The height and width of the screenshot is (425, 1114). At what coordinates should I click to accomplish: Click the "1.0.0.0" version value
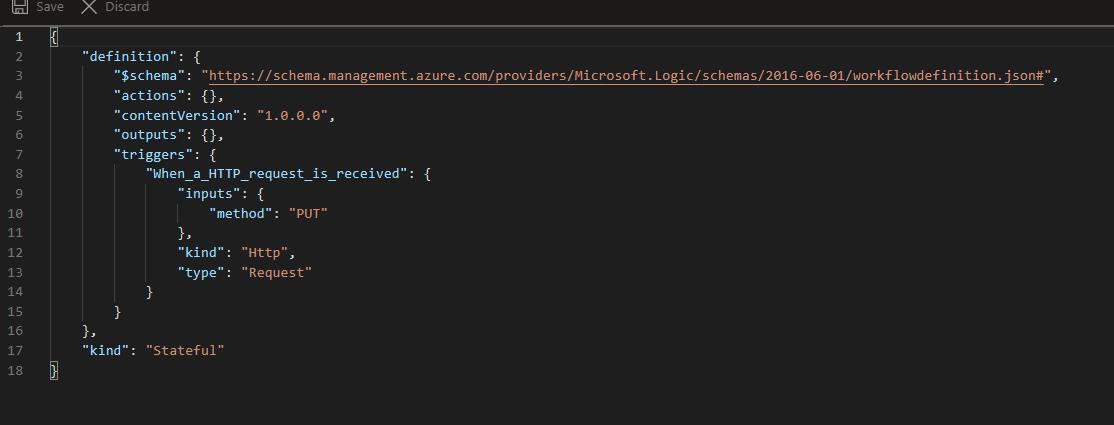(292, 115)
